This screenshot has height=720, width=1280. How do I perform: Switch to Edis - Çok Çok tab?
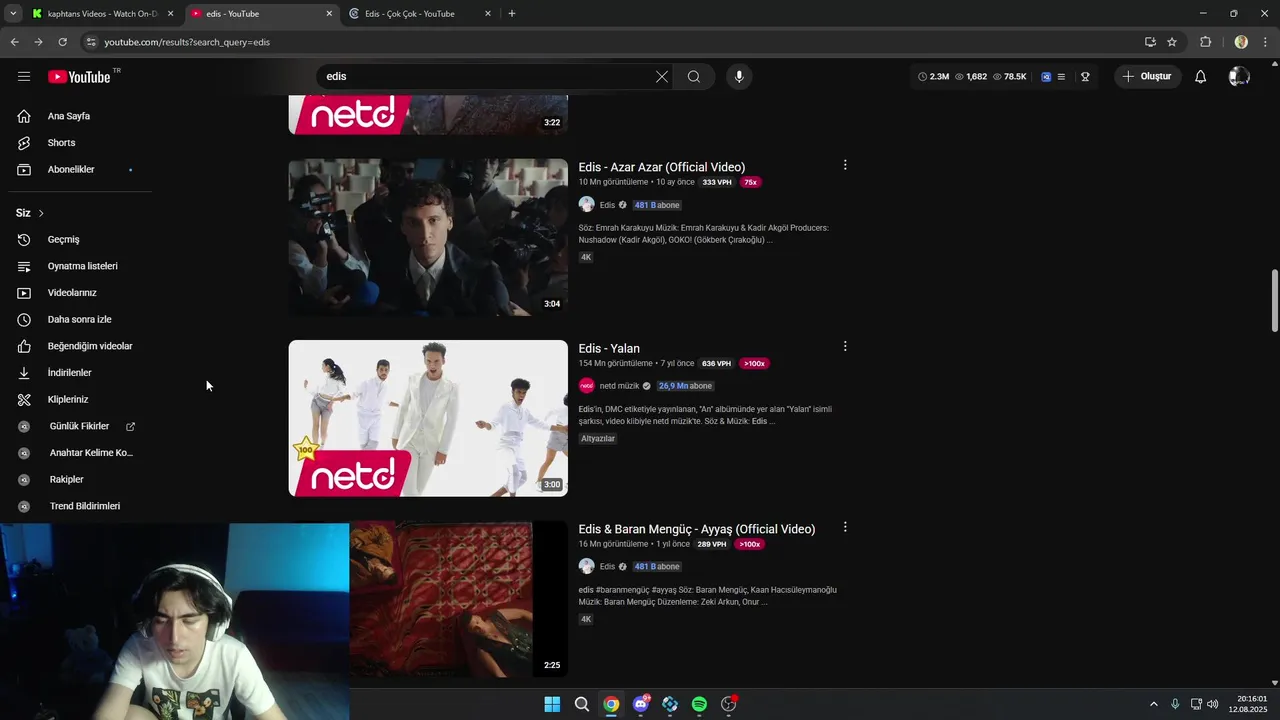(x=420, y=14)
